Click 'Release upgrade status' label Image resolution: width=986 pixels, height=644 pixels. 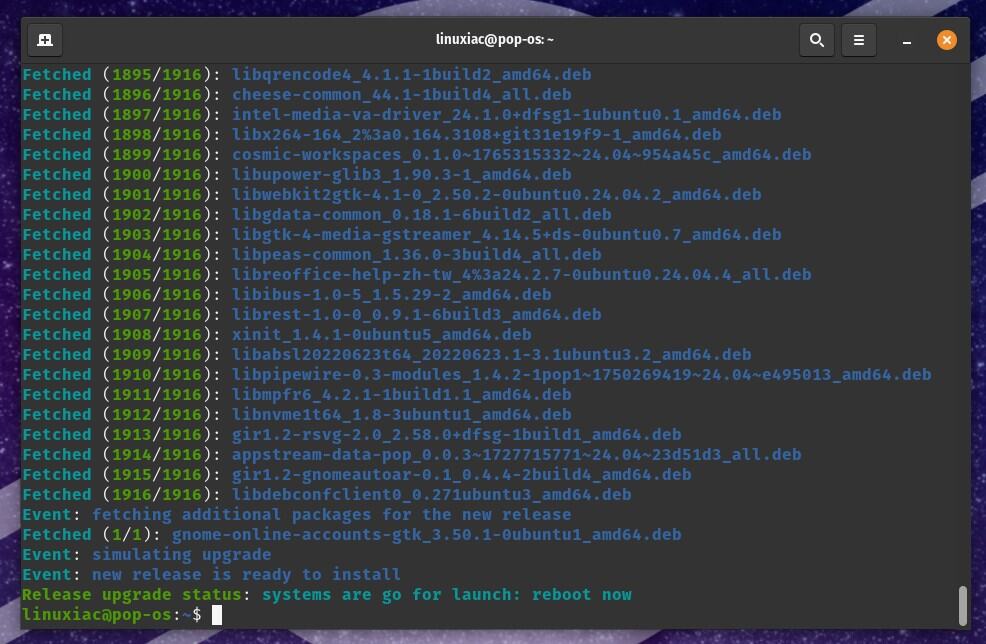coord(136,595)
